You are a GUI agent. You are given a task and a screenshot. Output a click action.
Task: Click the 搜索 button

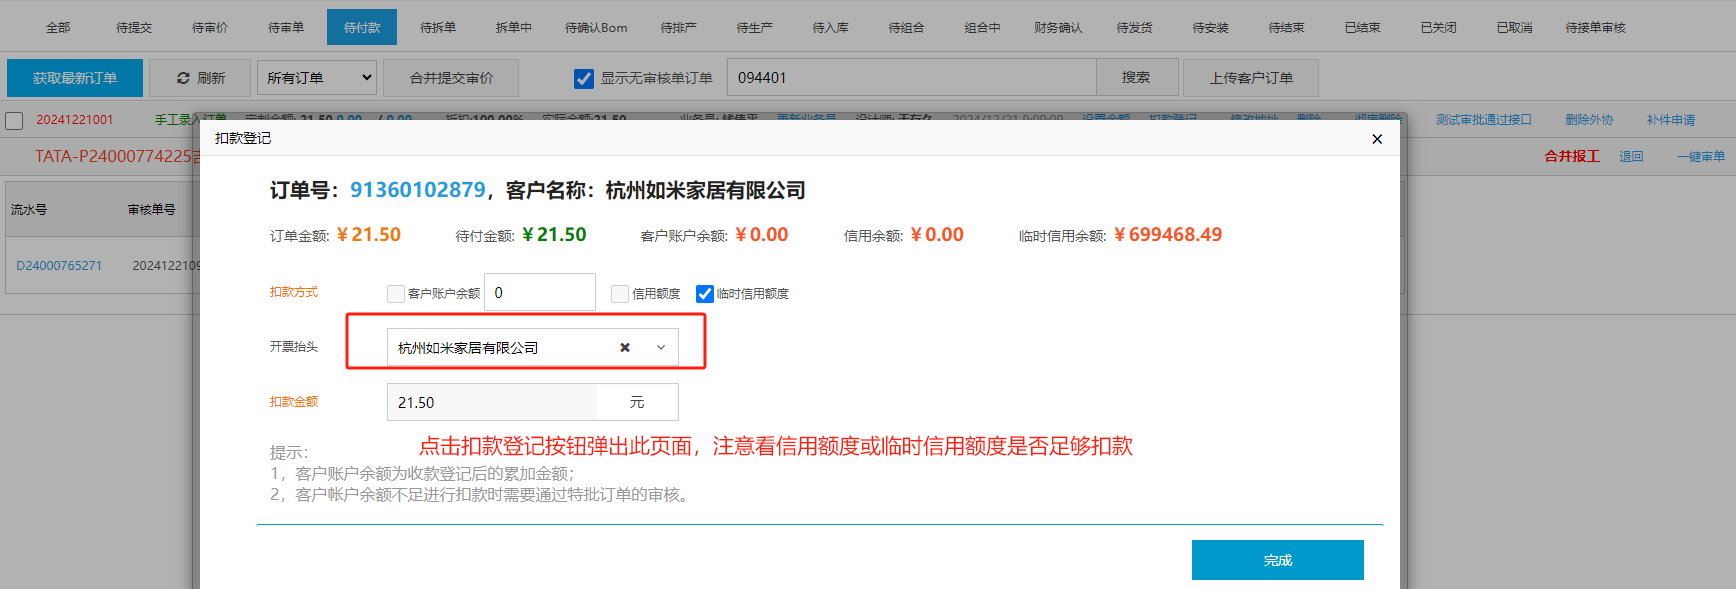click(x=1136, y=78)
